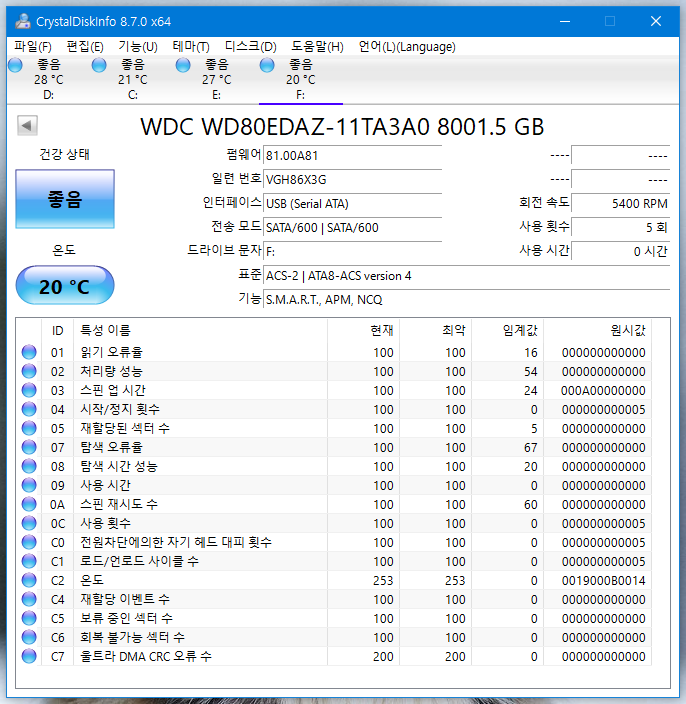
Task: Open the 디스크(D) menu
Action: tap(251, 47)
